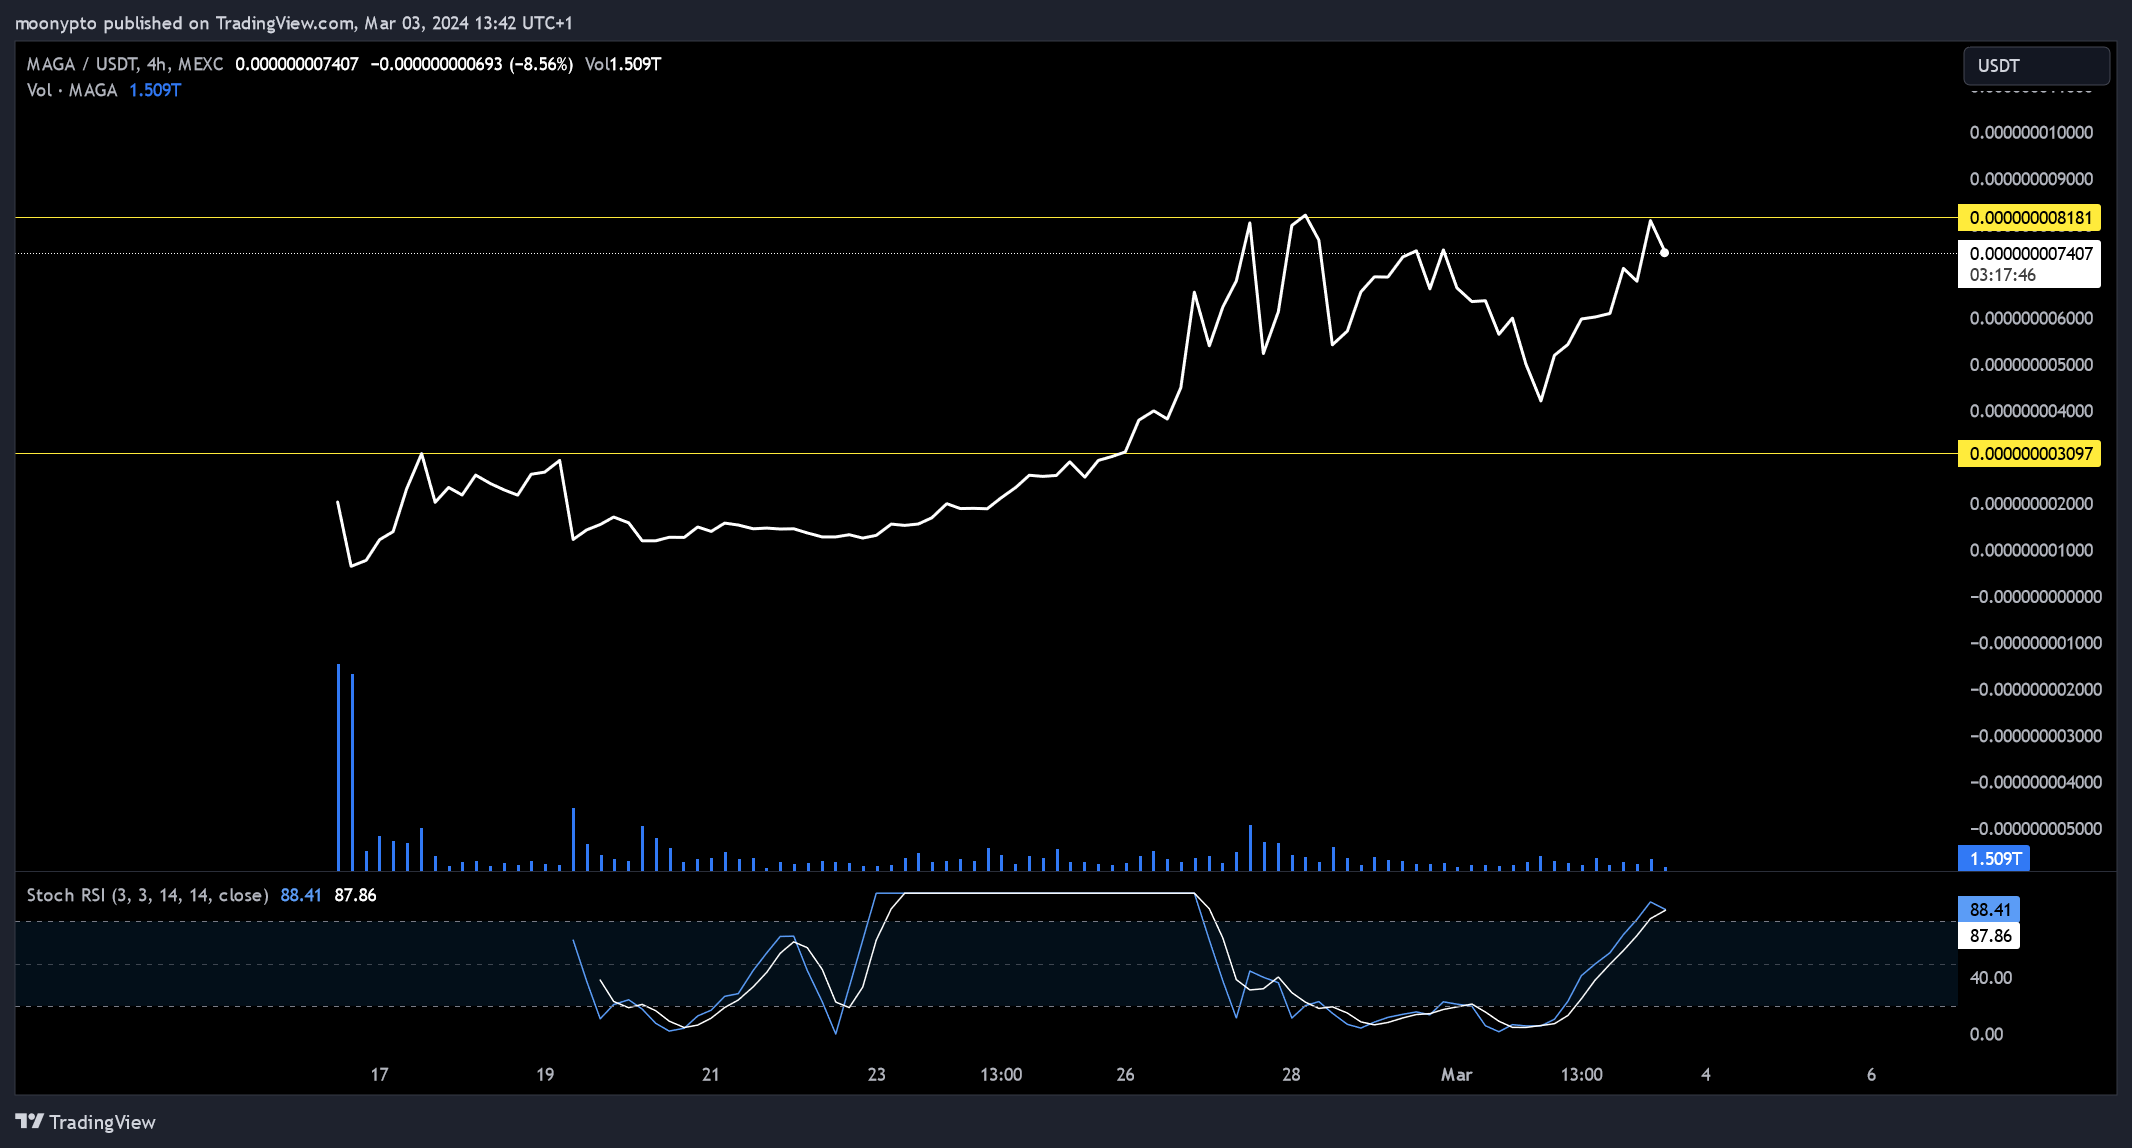Click the yellow 0.000000003097 price label
This screenshot has width=2132, height=1148.
coord(2029,453)
